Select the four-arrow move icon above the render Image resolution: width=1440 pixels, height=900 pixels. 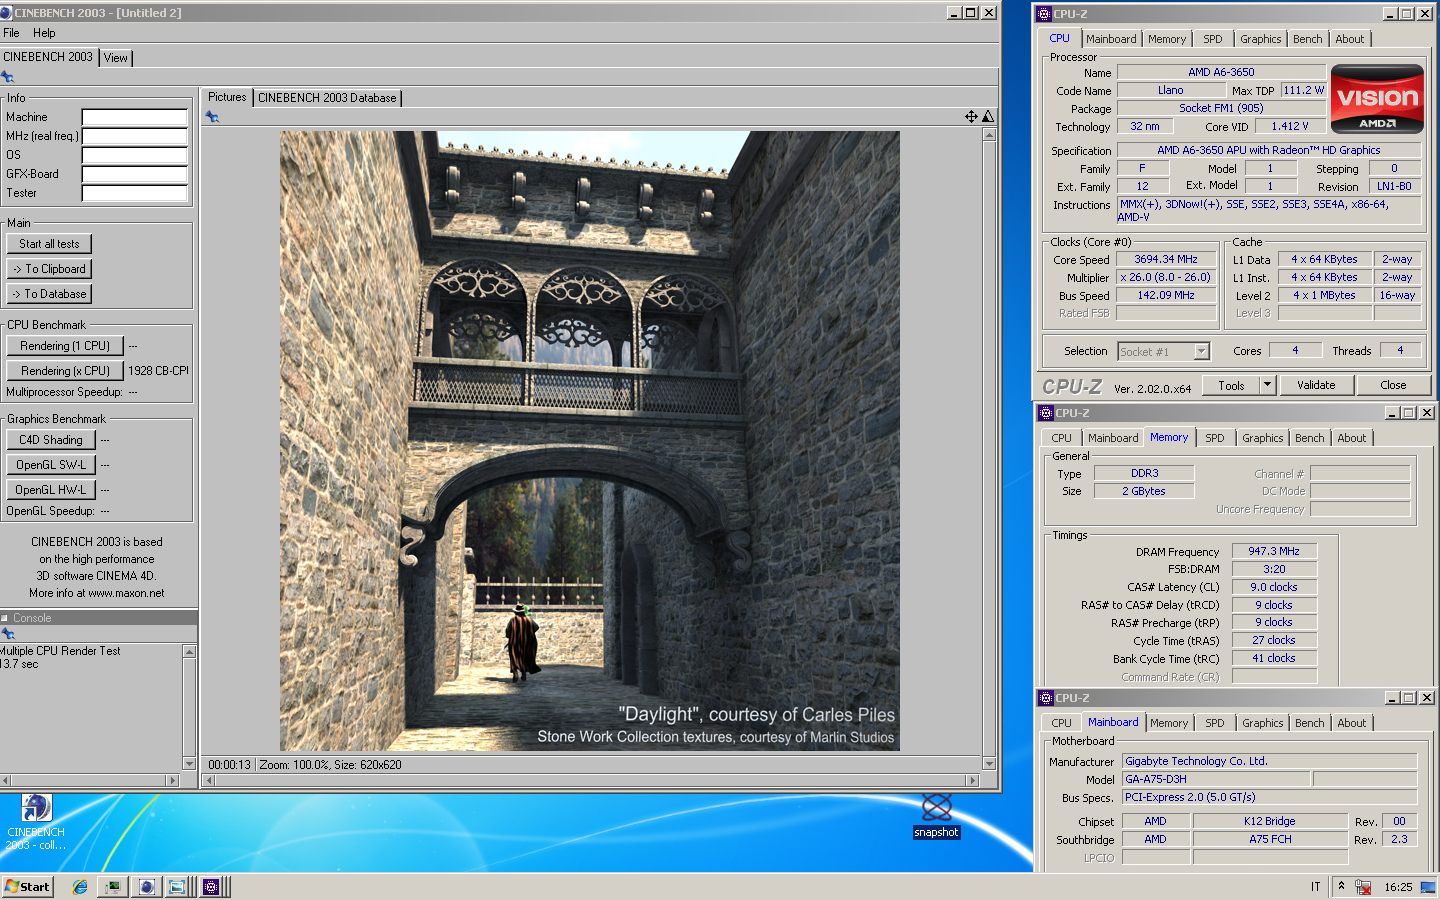(971, 117)
